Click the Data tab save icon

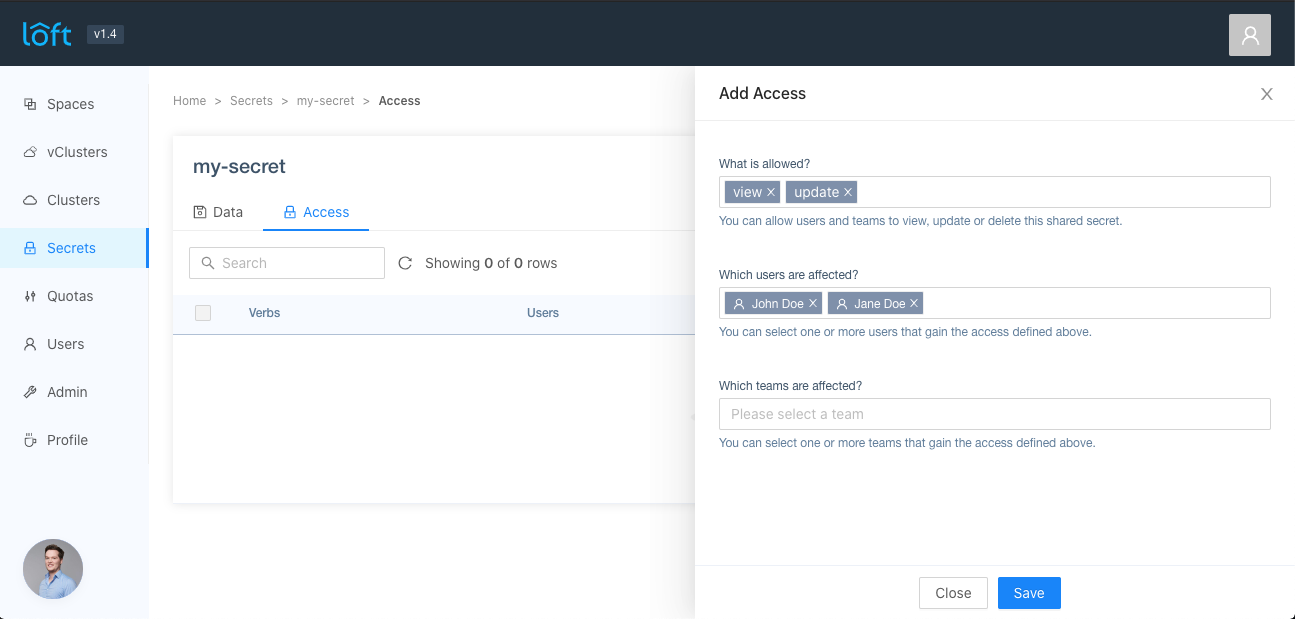200,212
